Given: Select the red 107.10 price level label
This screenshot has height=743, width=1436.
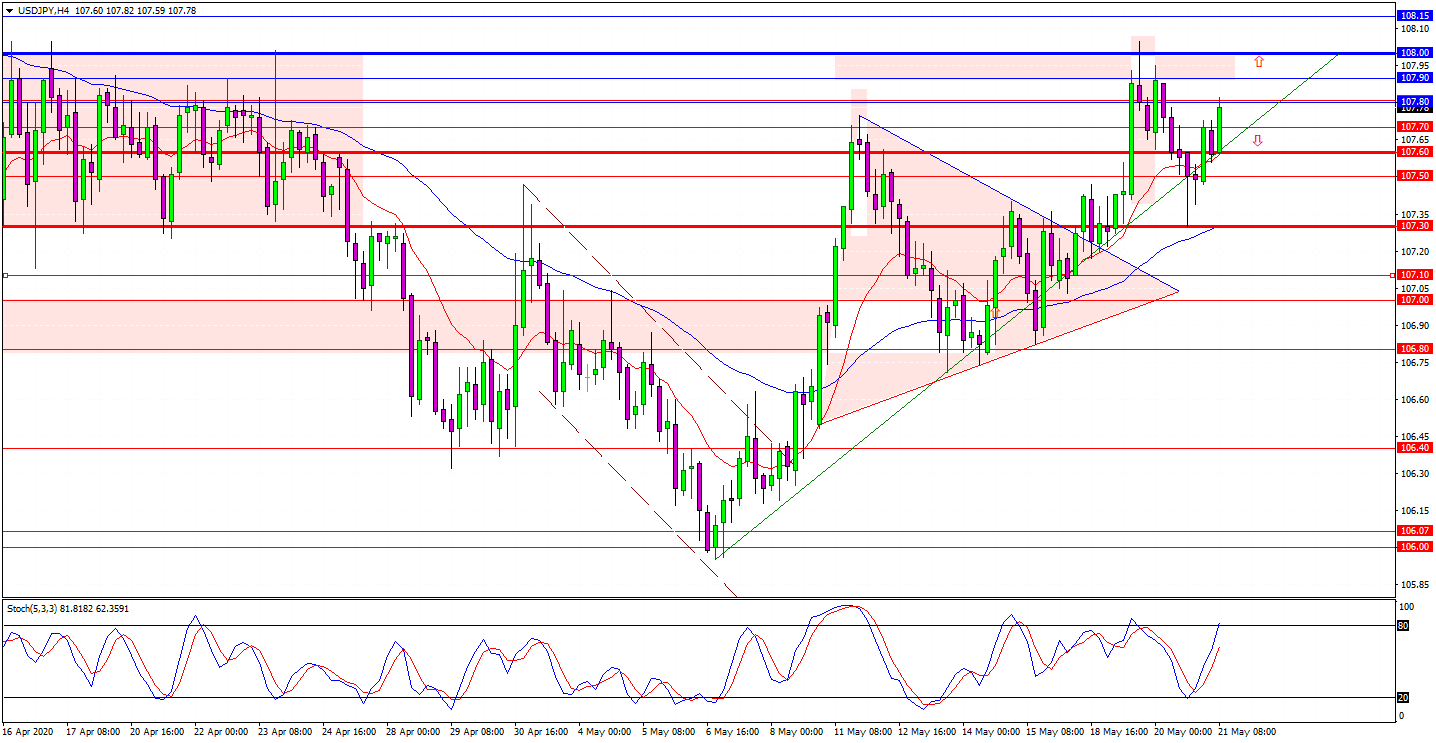Looking at the screenshot, I should tap(1415, 274).
